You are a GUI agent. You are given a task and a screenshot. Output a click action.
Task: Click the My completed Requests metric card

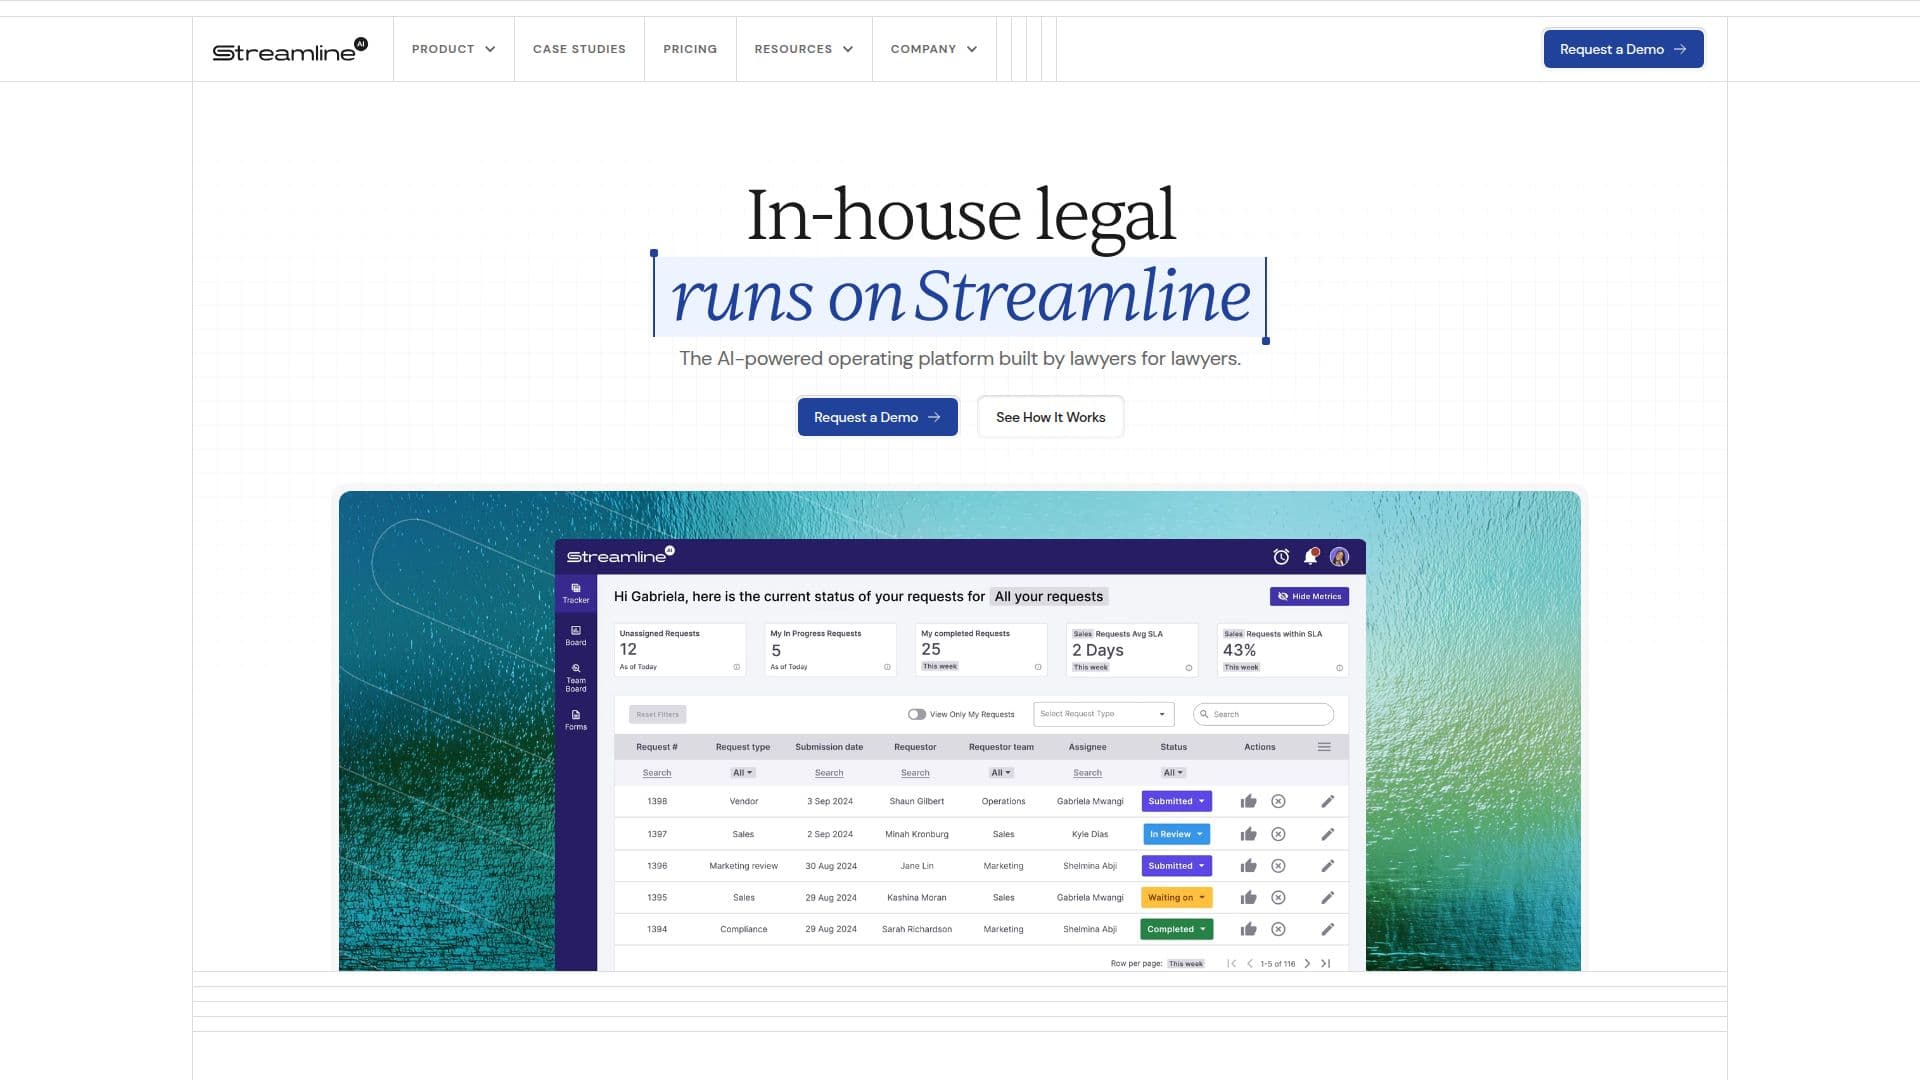point(981,650)
